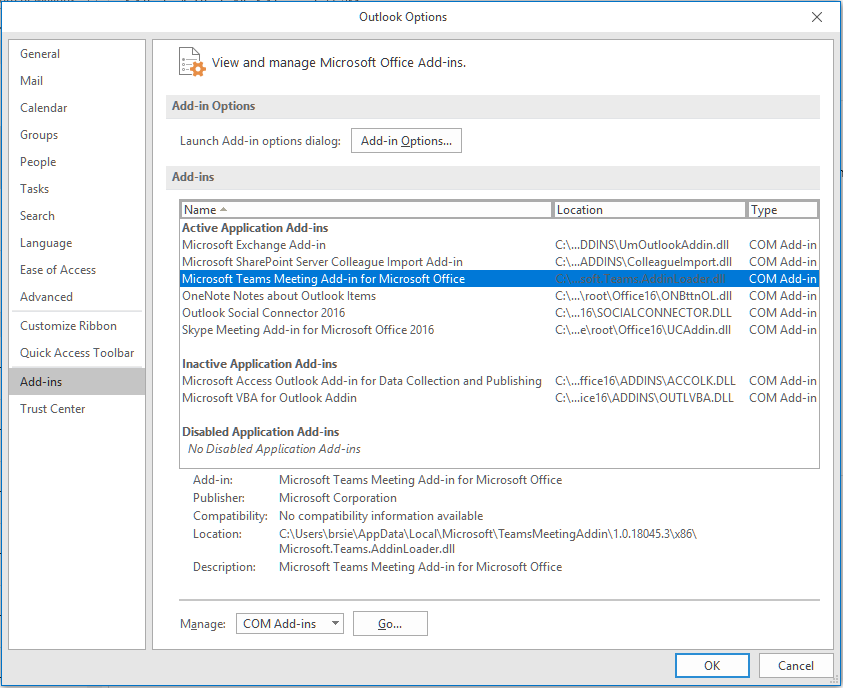Select OneNote Notes about Outlook Items
The height and width of the screenshot is (688, 843).
coord(499,296)
